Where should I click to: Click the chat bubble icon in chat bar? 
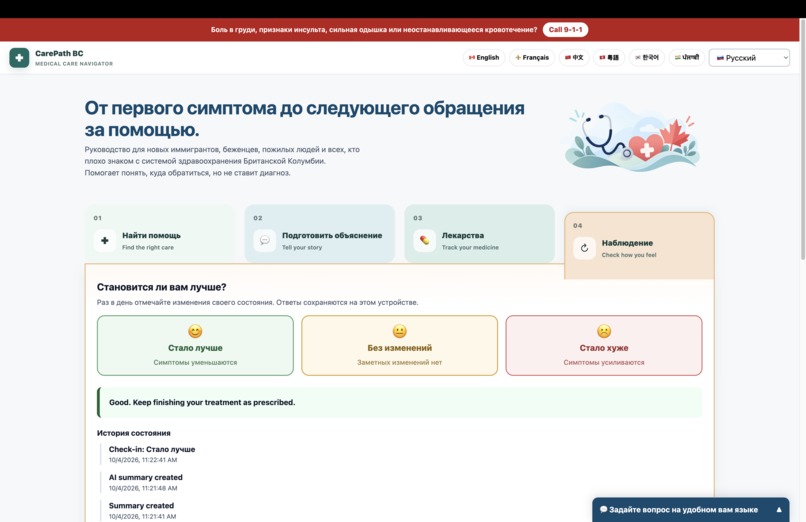[603, 510]
